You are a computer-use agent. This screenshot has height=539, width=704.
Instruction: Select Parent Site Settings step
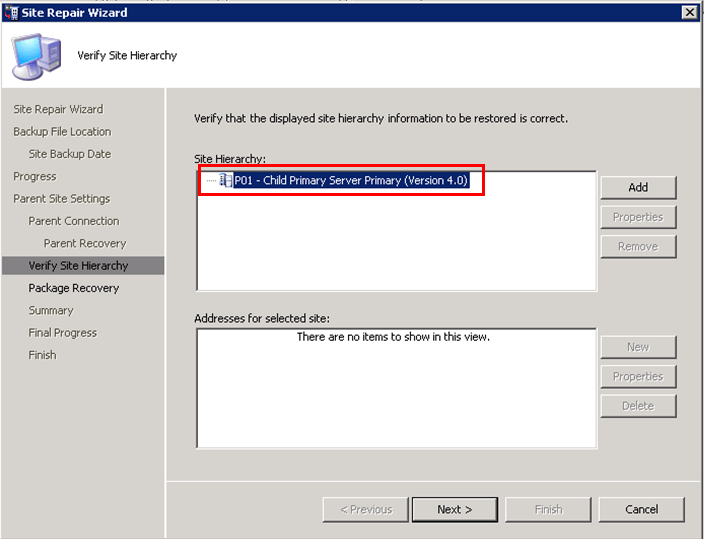point(62,199)
